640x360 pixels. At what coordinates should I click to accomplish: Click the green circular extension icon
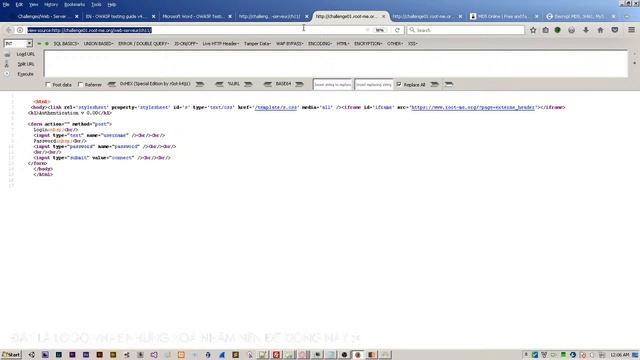point(558,30)
